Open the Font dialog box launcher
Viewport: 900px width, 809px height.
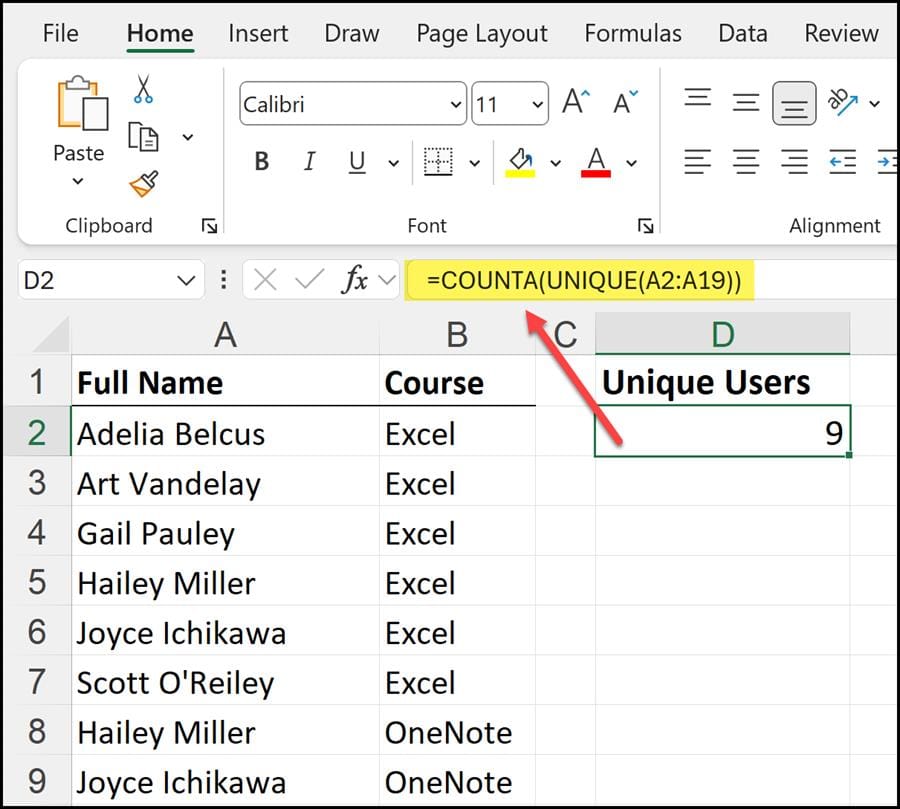(x=646, y=226)
